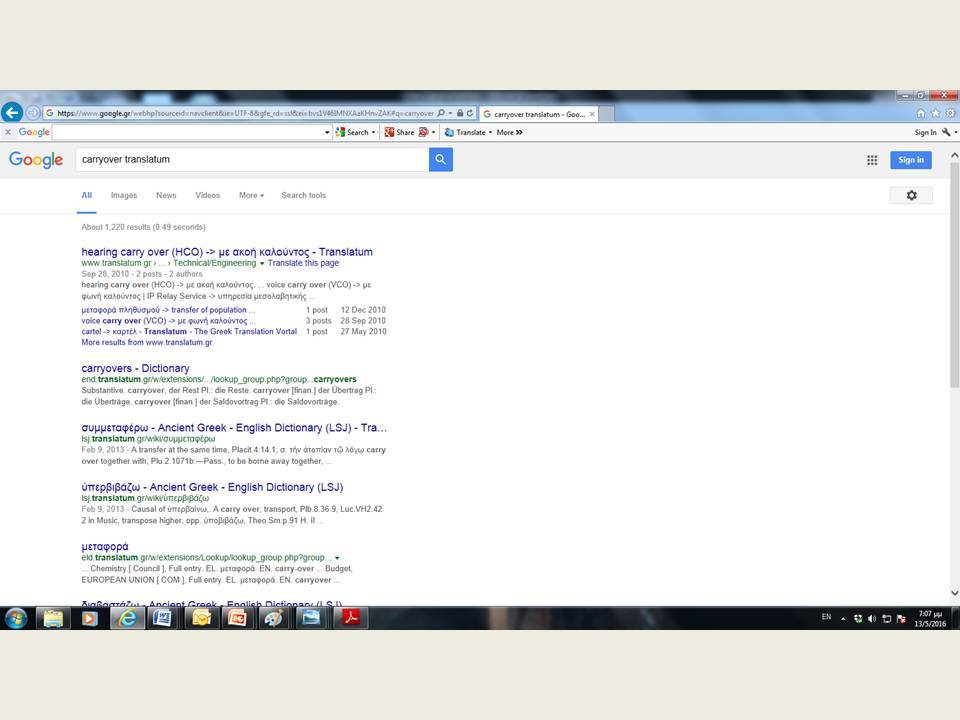Refresh the page with the reload icon
960x720 pixels.
point(470,113)
